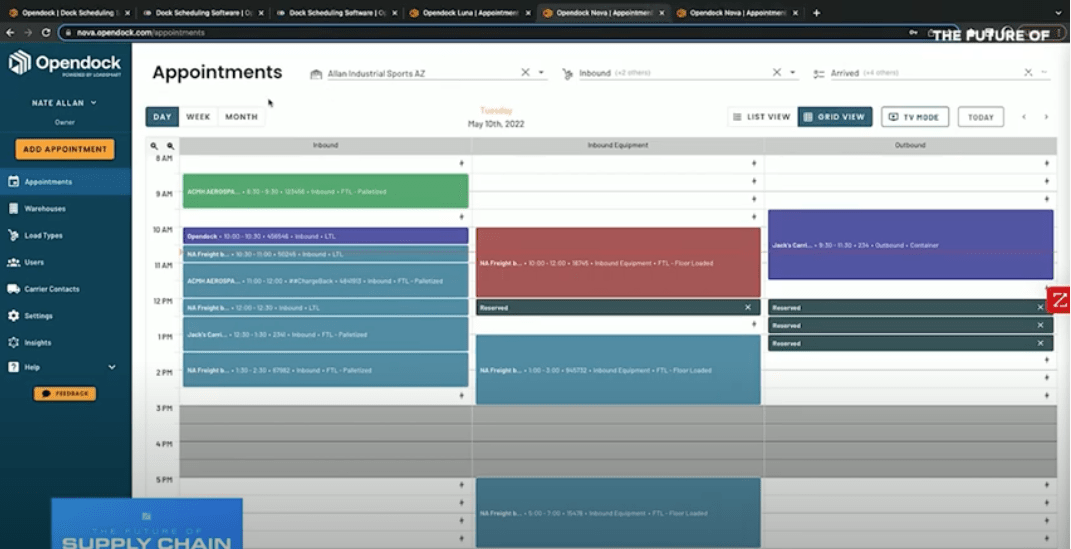The width and height of the screenshot is (1071, 549).
Task: Open Jack's Carri 9:30-11:30 Outbound appointment
Action: pos(910,244)
